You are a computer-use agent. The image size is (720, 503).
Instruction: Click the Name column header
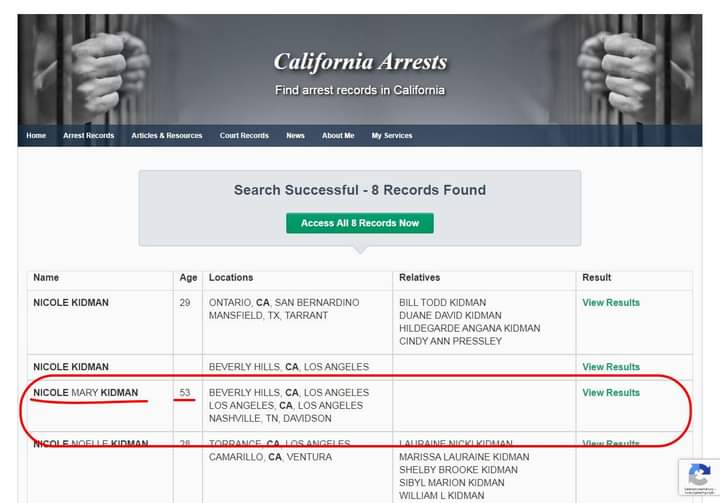[x=46, y=277]
